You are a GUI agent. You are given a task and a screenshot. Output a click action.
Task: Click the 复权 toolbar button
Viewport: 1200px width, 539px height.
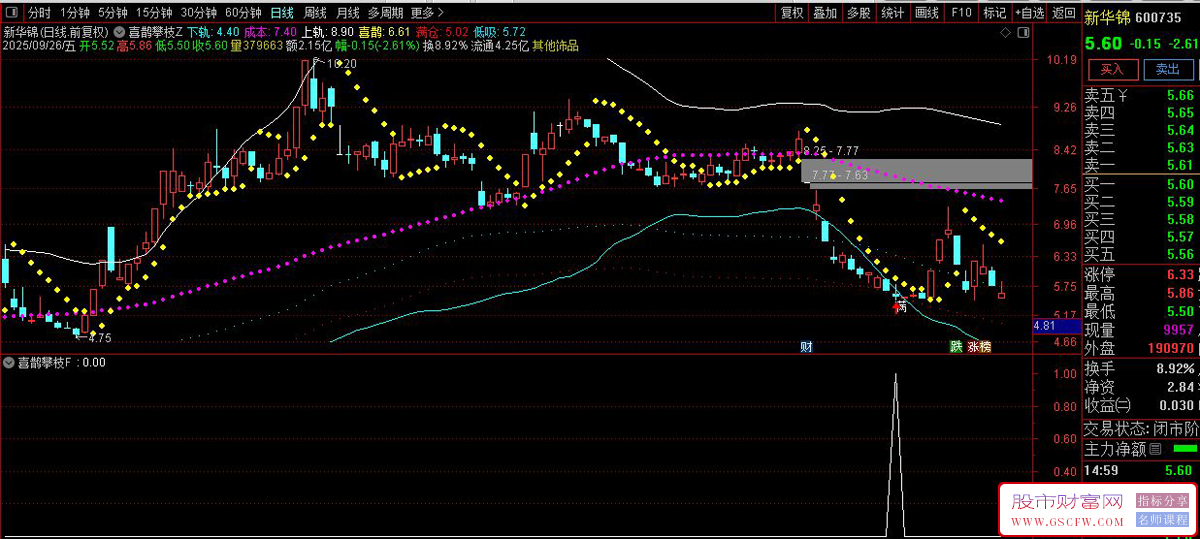(x=792, y=13)
